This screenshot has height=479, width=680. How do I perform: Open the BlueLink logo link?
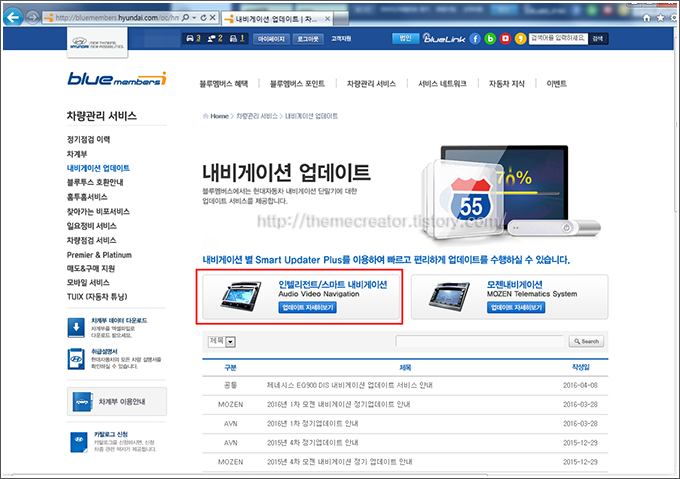point(444,39)
